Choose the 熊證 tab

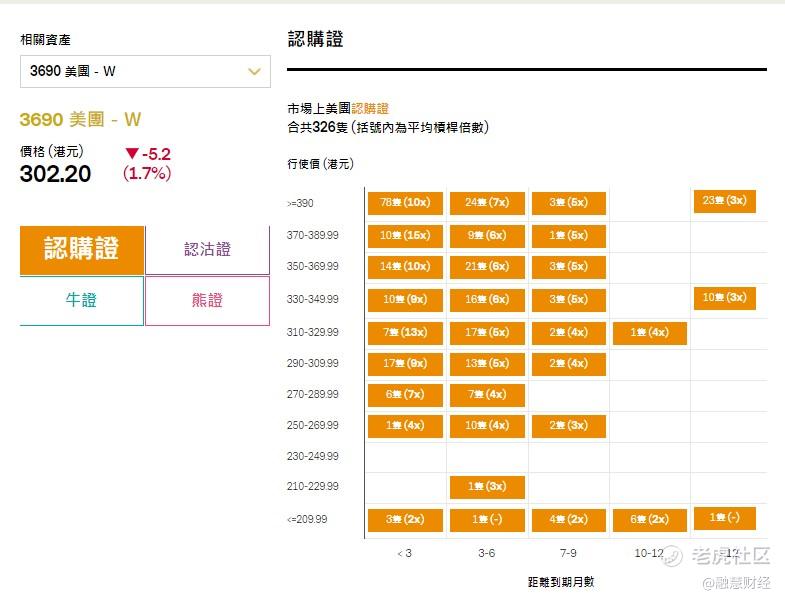coord(207,300)
